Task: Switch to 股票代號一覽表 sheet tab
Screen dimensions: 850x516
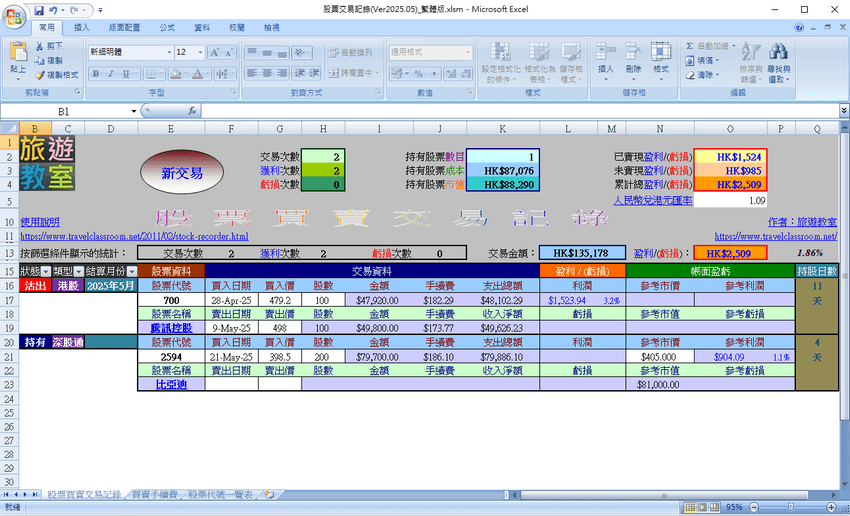Action: tap(221, 495)
